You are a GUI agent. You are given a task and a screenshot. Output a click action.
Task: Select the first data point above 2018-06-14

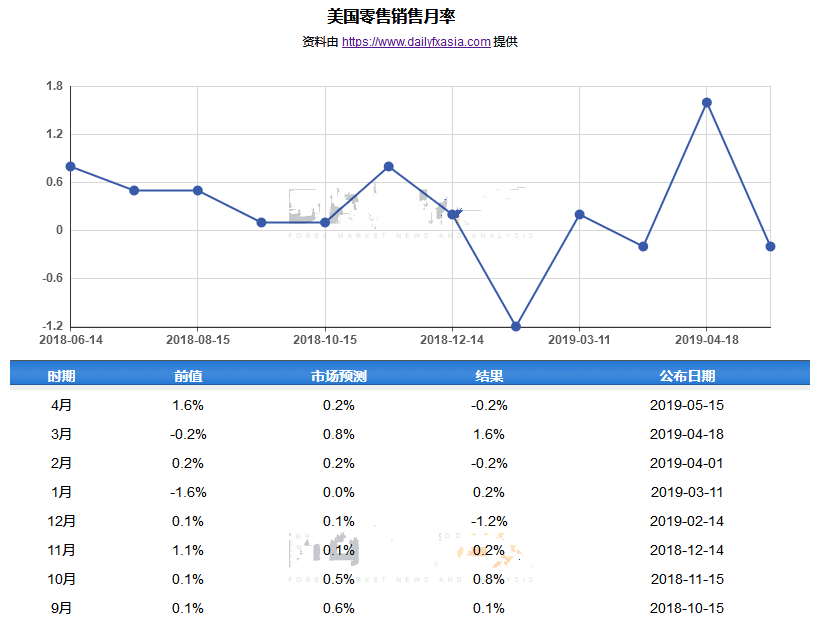click(70, 166)
